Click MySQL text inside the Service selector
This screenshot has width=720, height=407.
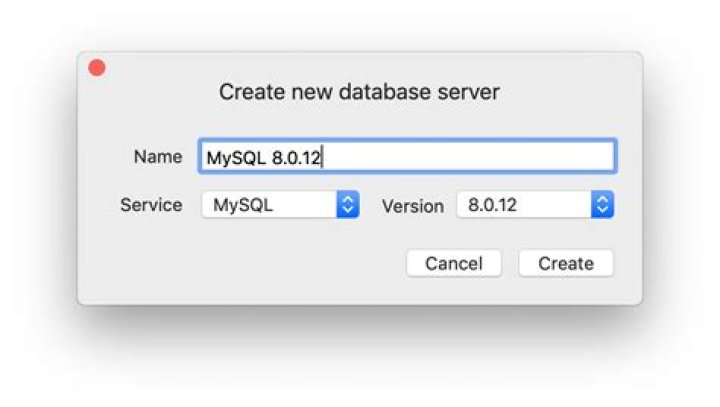click(x=243, y=205)
